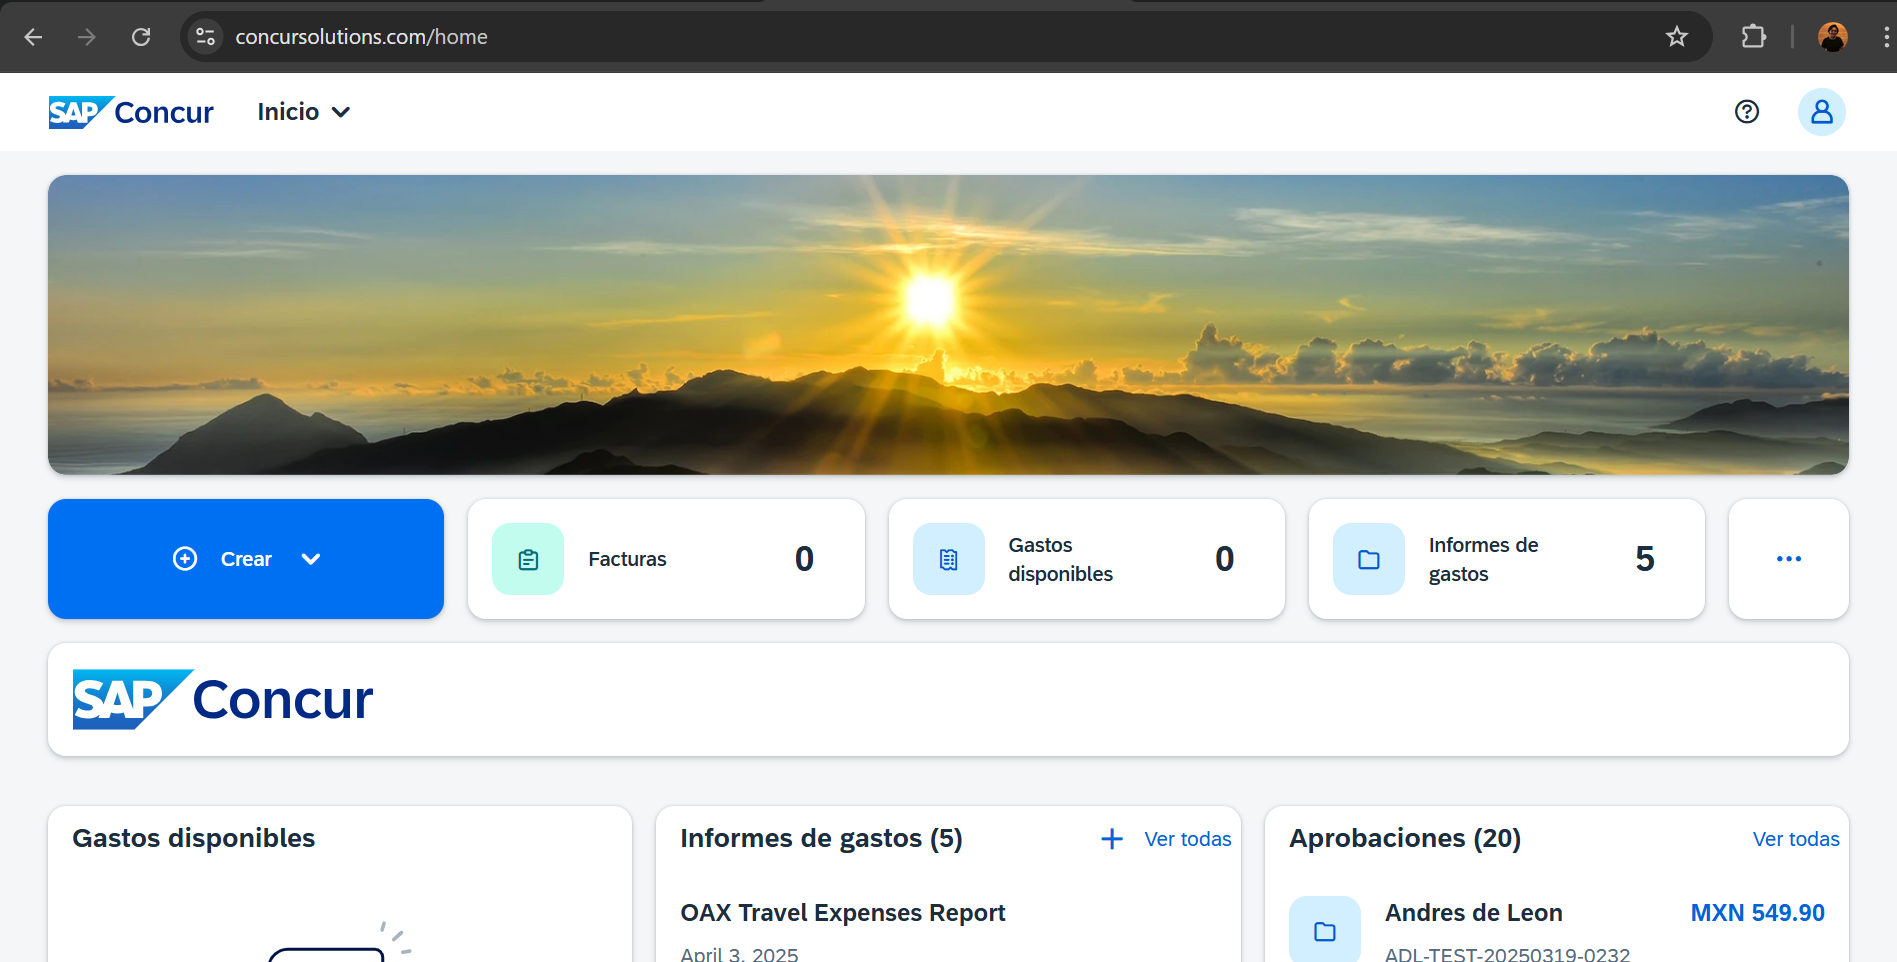Open OAX Travel Expenses Report
Screen dimensions: 1897x962
(843, 913)
